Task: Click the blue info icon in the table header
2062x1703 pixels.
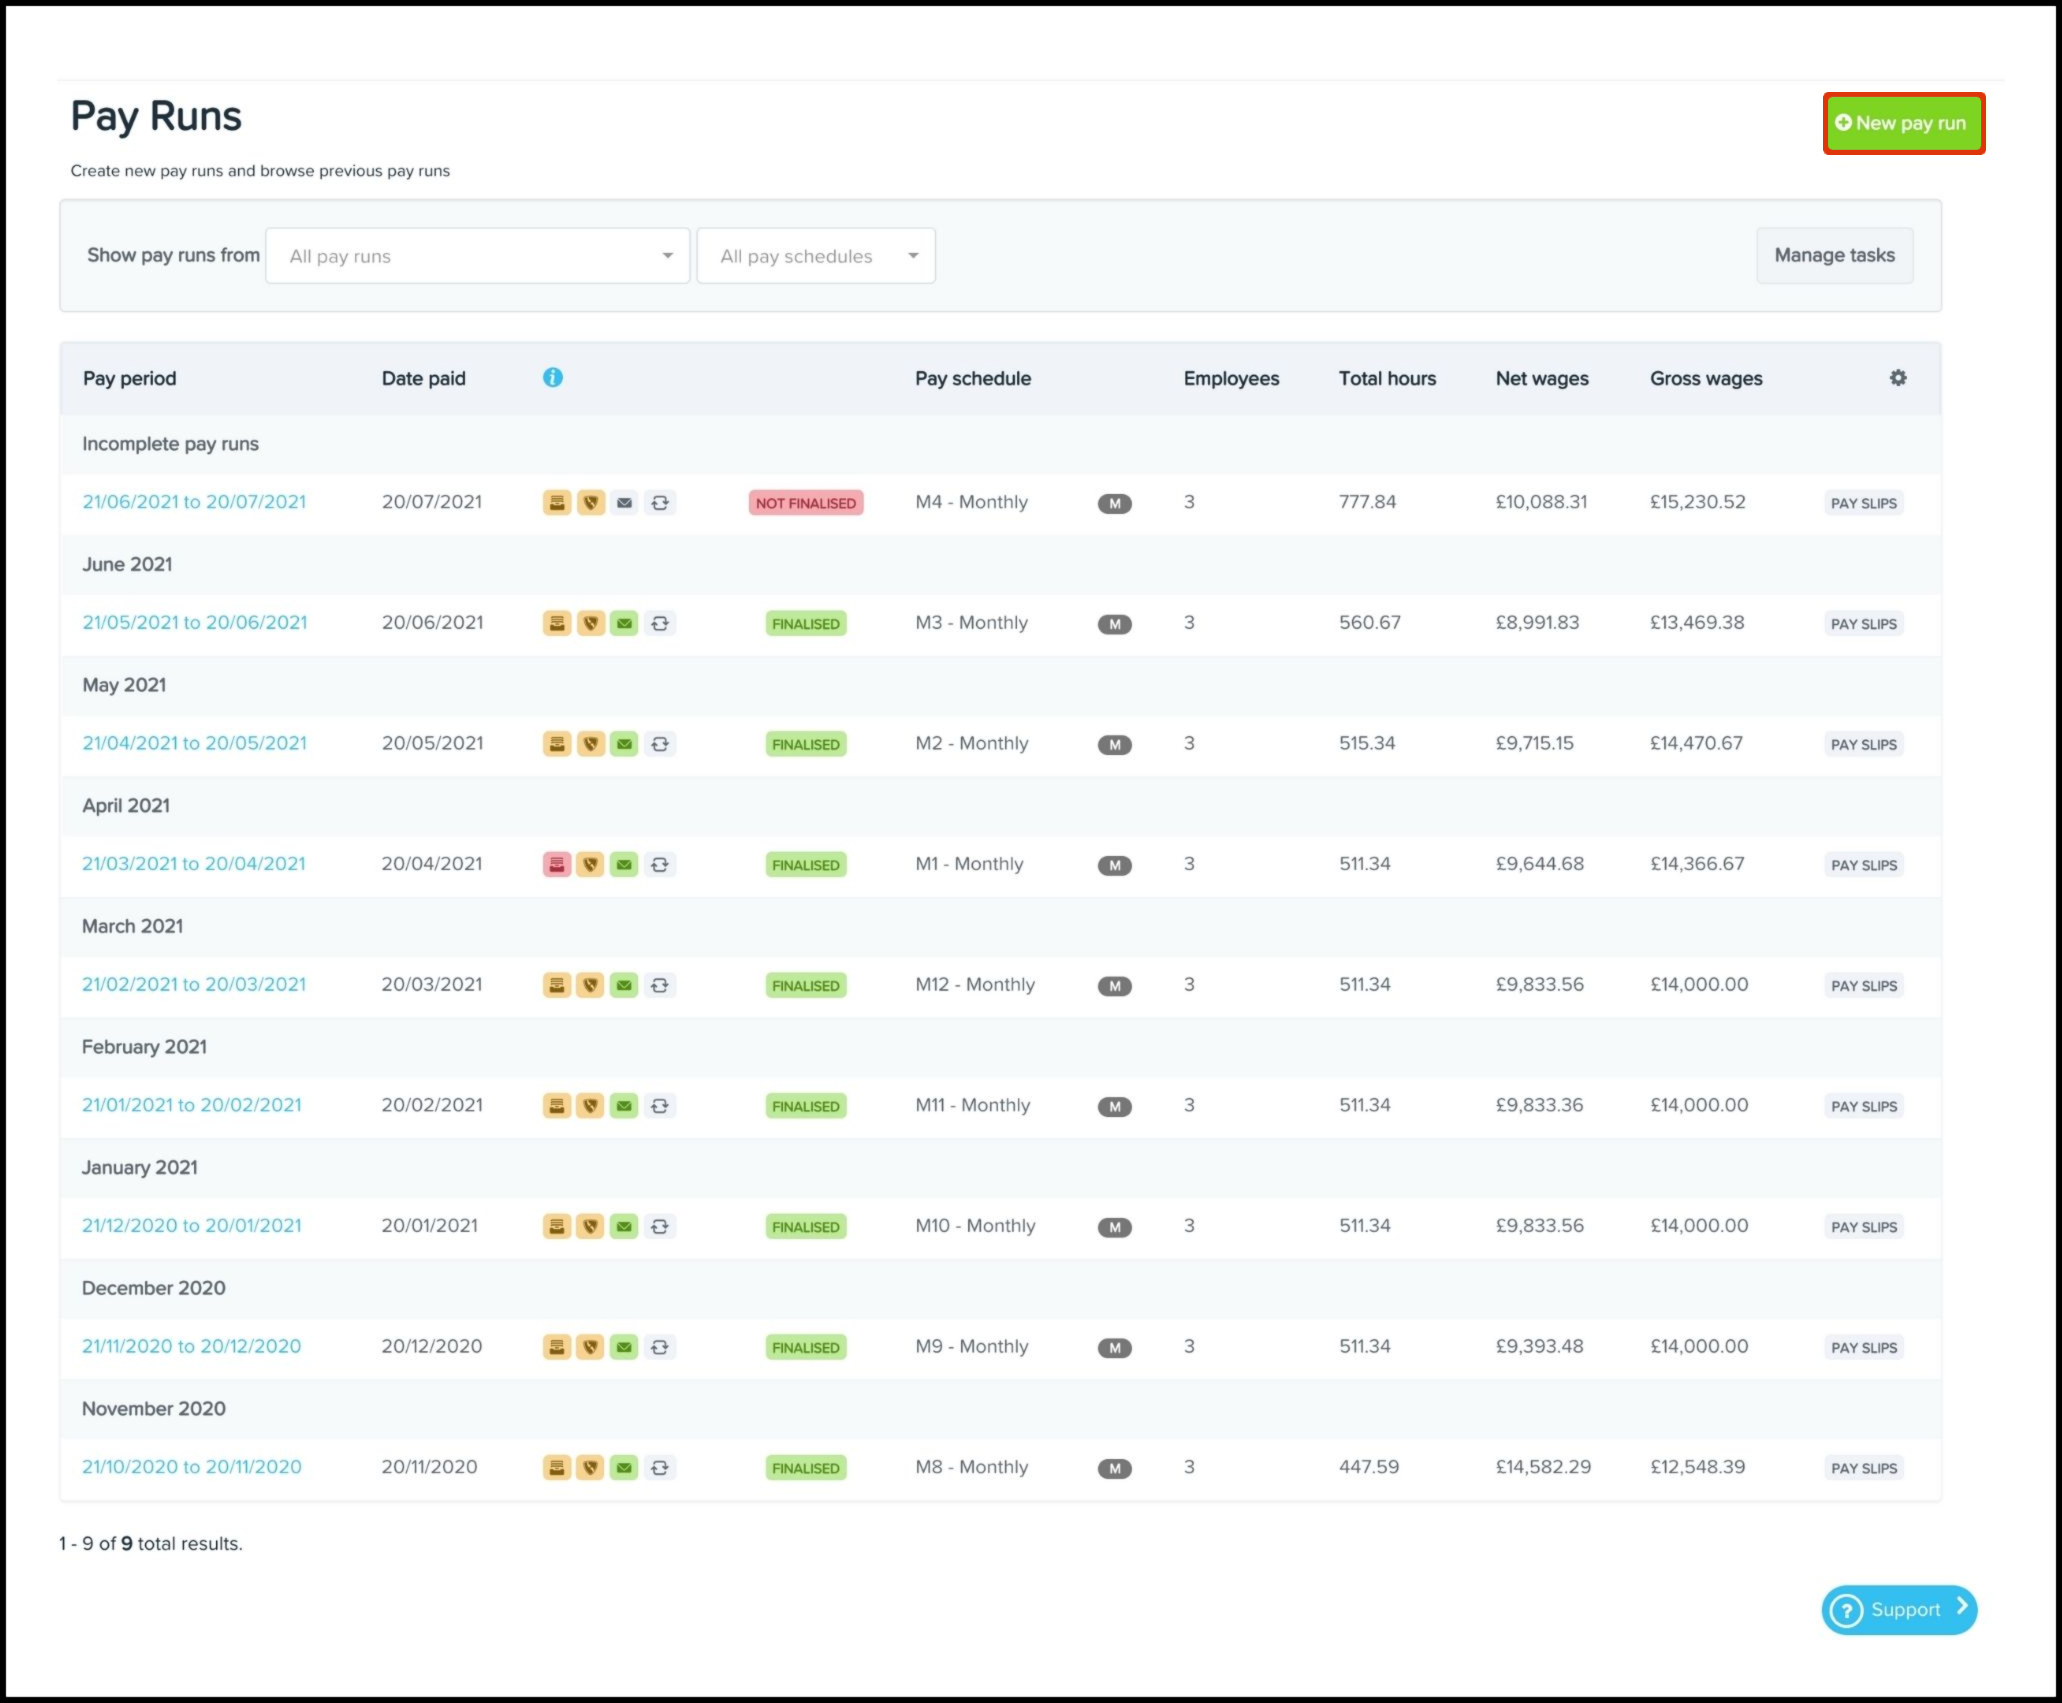Action: (x=552, y=378)
